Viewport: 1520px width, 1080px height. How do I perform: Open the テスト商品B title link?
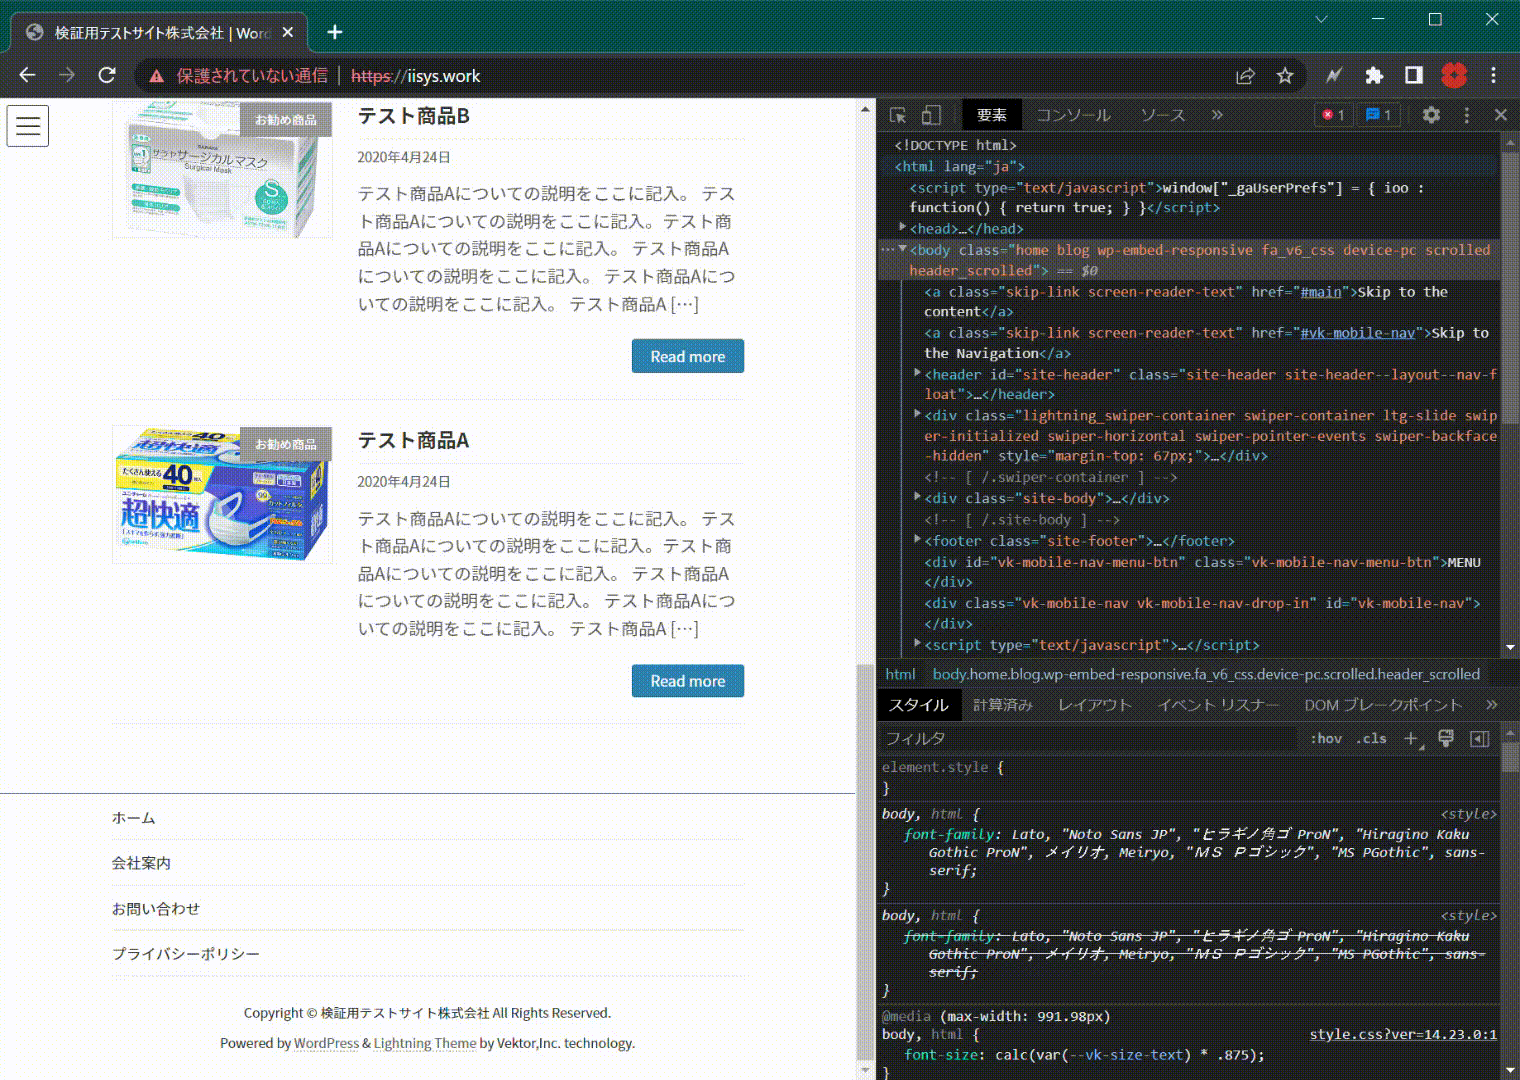tap(414, 116)
